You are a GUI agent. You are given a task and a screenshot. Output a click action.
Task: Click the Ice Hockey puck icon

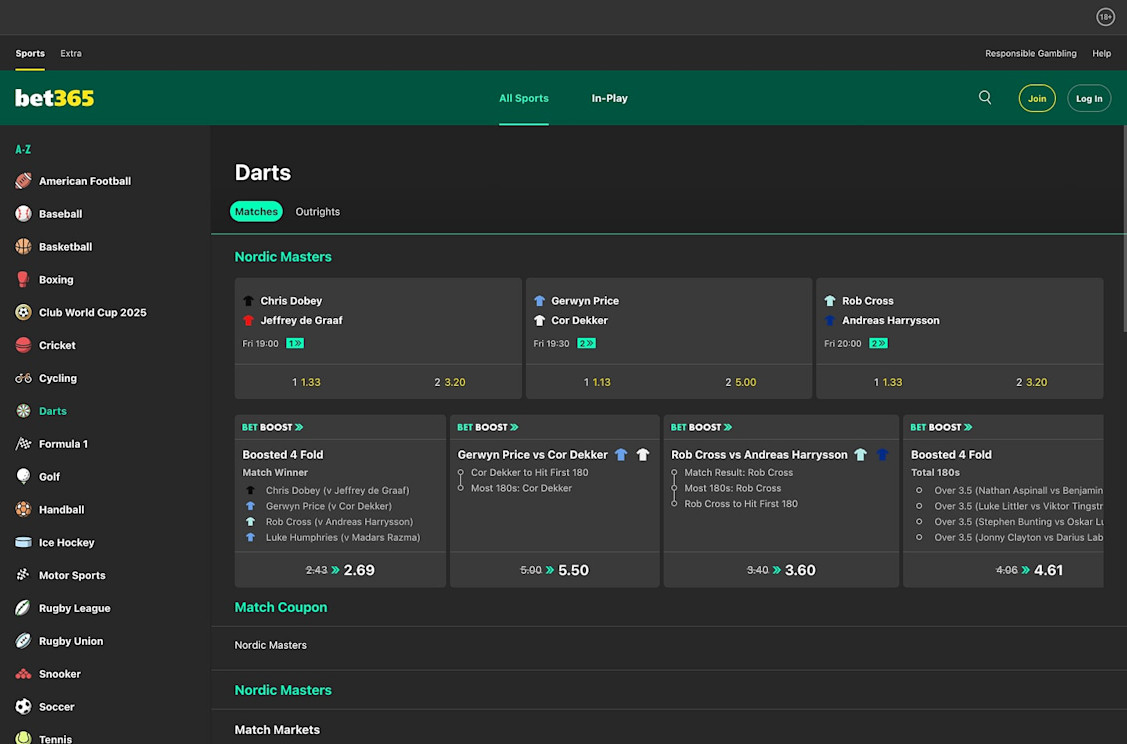click(23, 543)
